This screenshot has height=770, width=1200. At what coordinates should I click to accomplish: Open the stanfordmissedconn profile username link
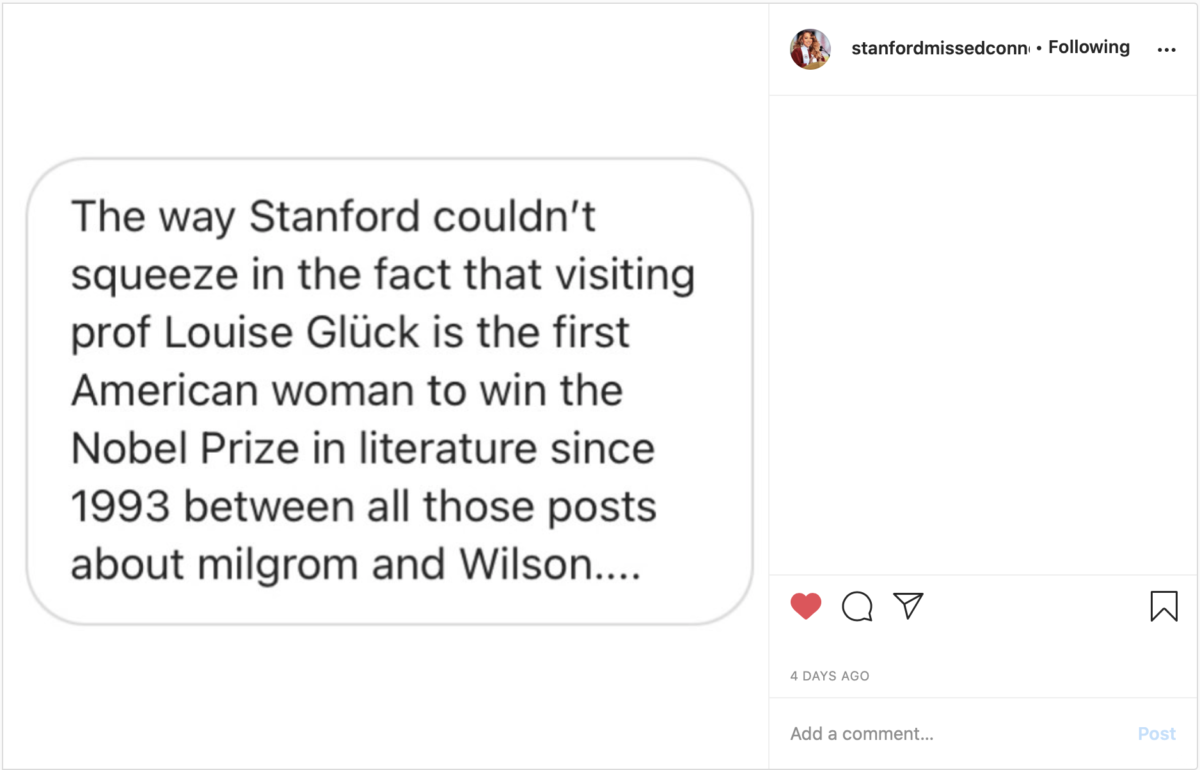click(x=940, y=48)
